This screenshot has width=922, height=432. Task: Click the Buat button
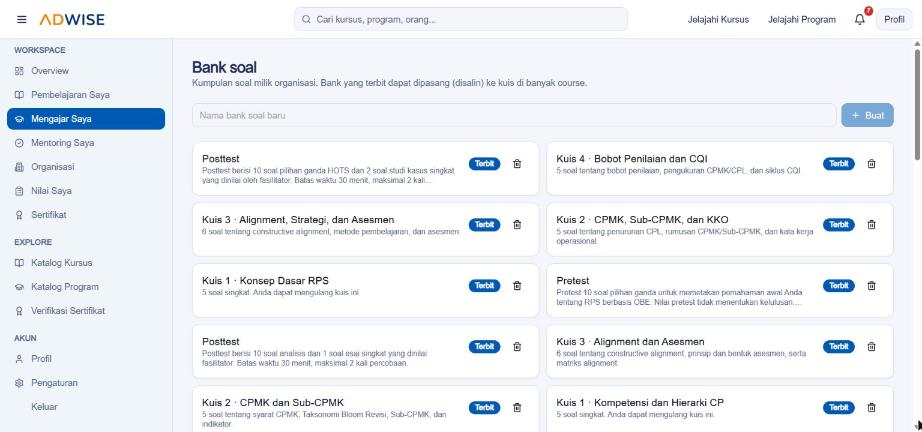tap(867, 115)
